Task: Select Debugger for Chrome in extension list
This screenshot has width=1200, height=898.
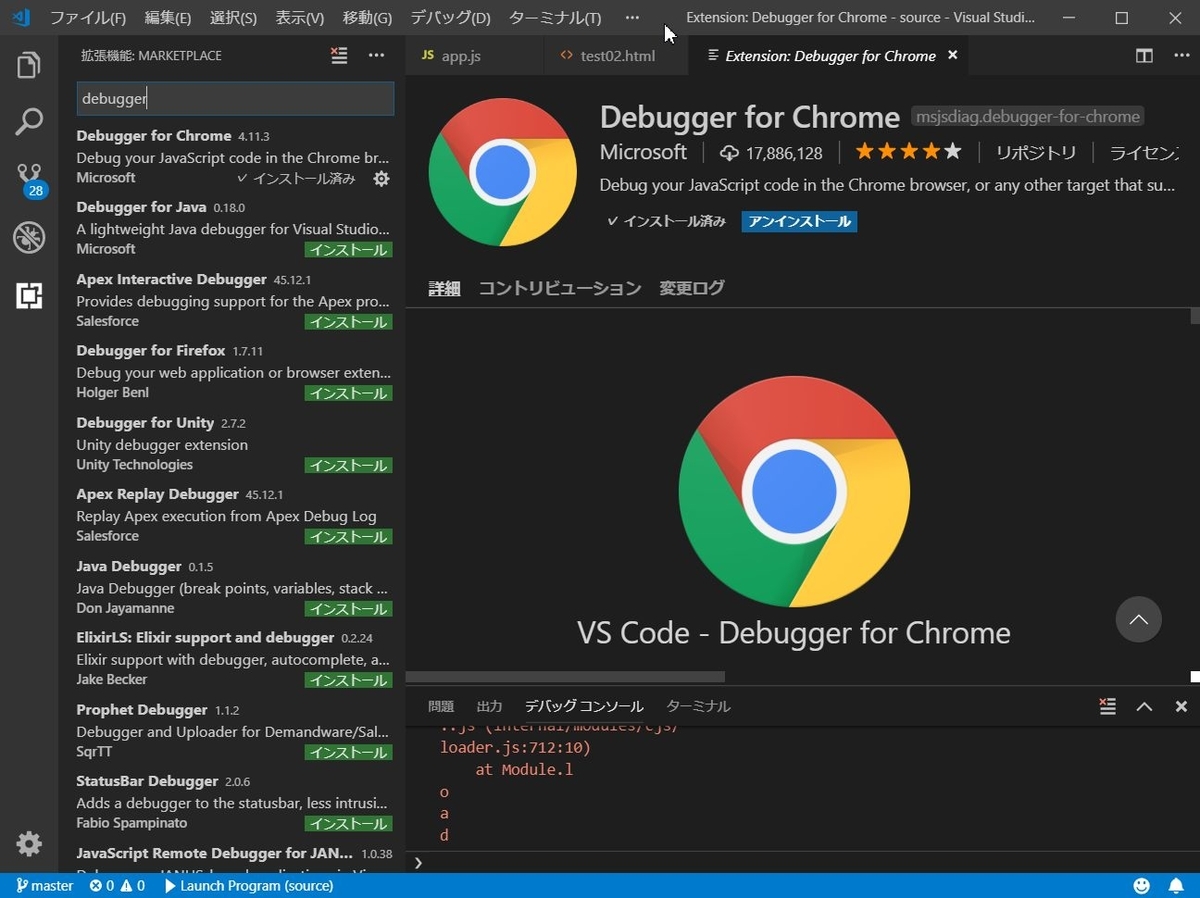Action: tap(232, 157)
